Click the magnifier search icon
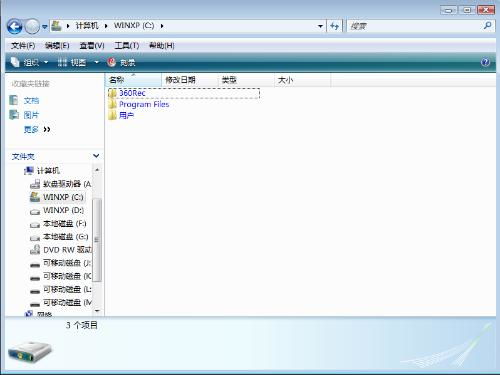Image resolution: width=500 pixels, height=375 pixels. click(488, 26)
